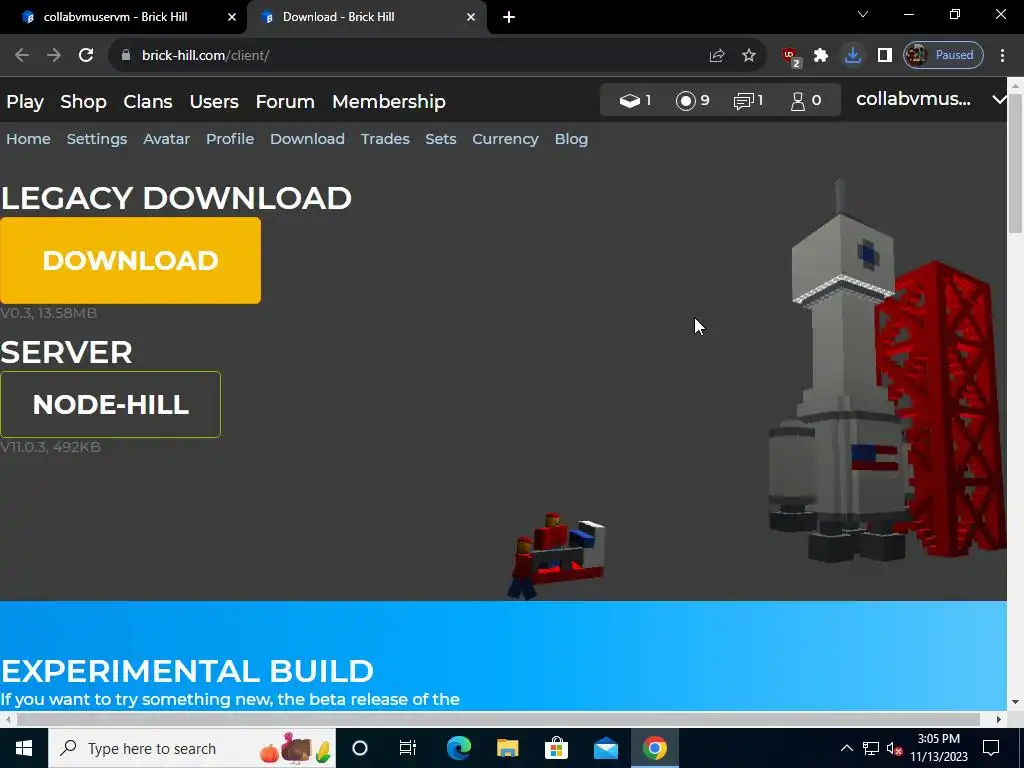Go to Clans in navigation
This screenshot has height=768, width=1024.
coord(148,102)
